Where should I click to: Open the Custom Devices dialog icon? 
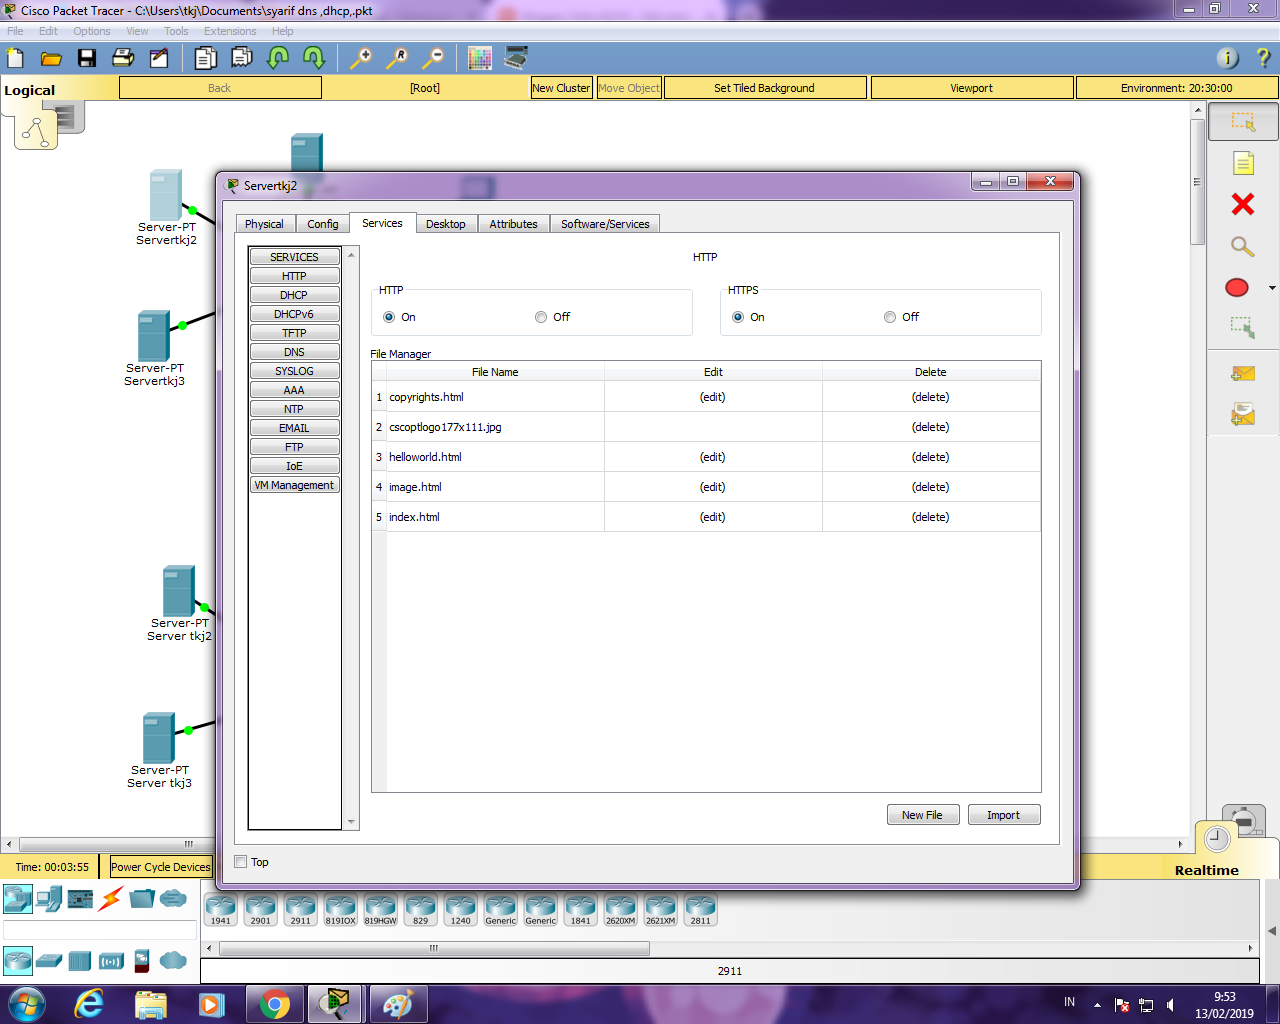(x=516, y=58)
